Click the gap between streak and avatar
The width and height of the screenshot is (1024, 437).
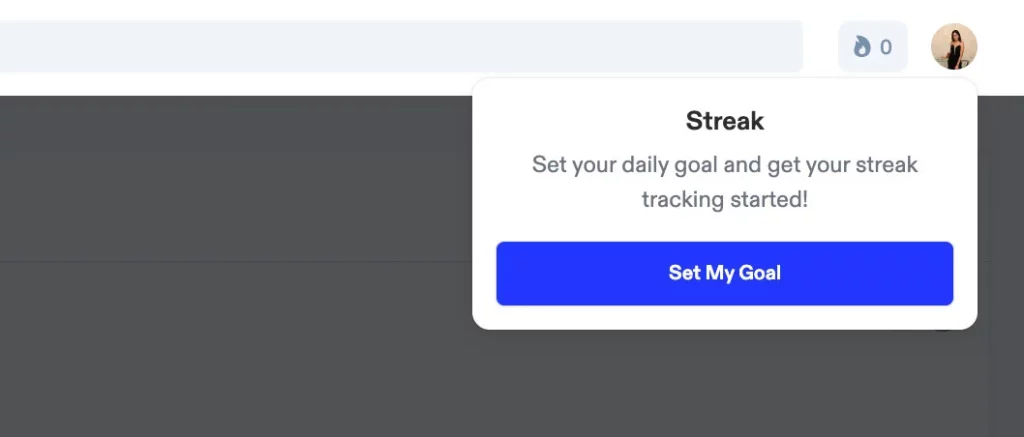click(919, 47)
